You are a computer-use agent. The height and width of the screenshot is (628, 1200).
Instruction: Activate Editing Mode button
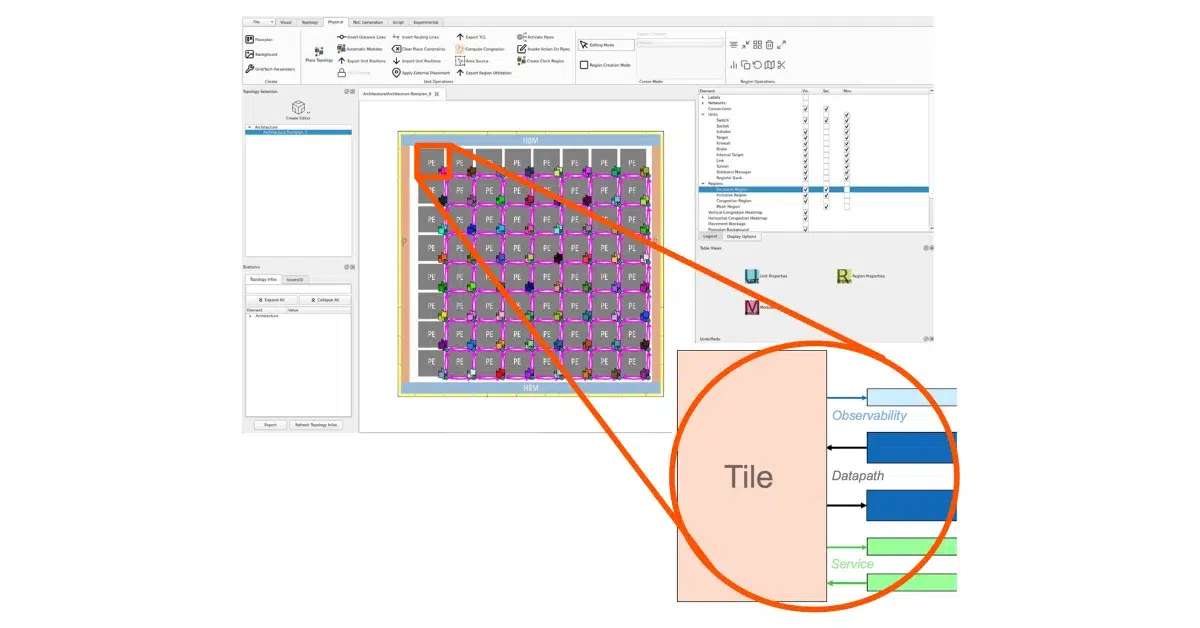click(605, 45)
